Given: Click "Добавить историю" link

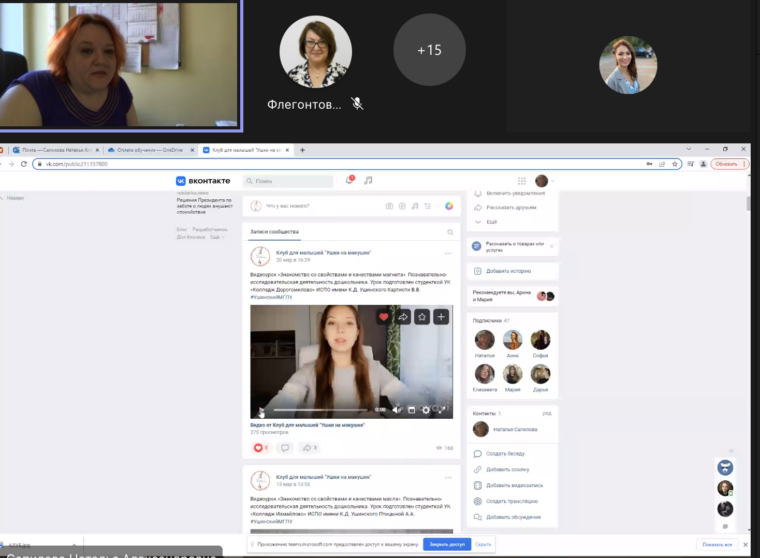Looking at the screenshot, I should coord(508,271).
